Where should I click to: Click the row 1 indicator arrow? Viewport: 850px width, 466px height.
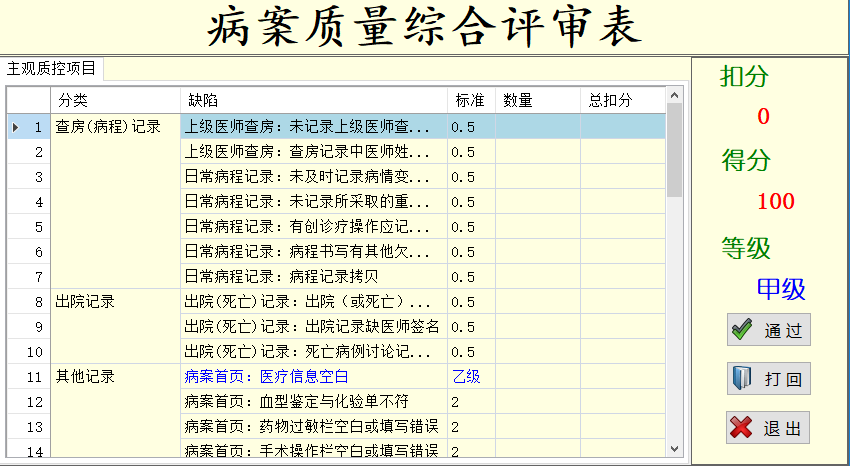[16, 127]
